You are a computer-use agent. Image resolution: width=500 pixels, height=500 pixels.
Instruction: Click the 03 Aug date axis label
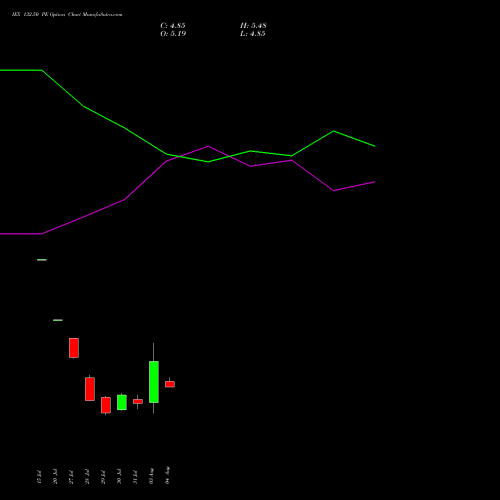point(151,476)
